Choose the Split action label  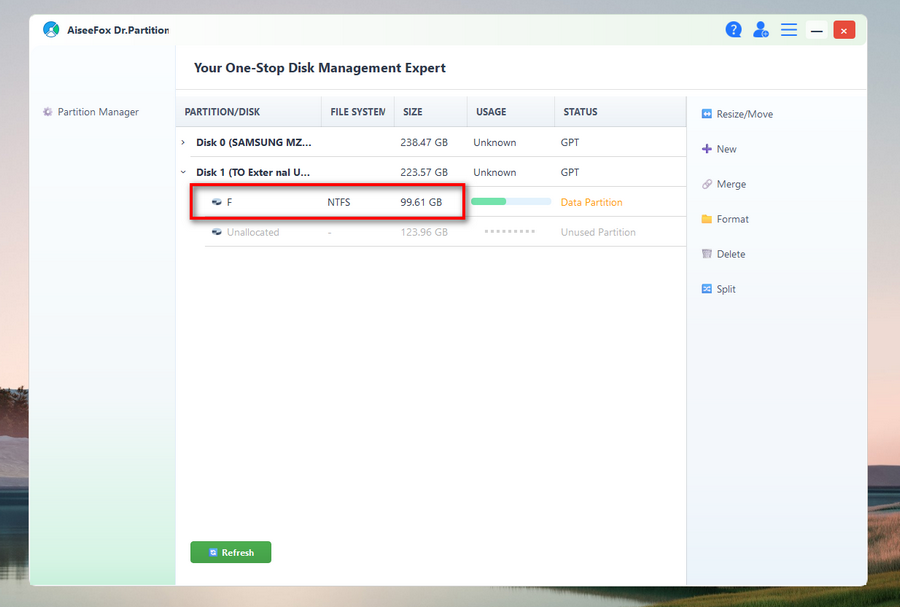pos(726,289)
